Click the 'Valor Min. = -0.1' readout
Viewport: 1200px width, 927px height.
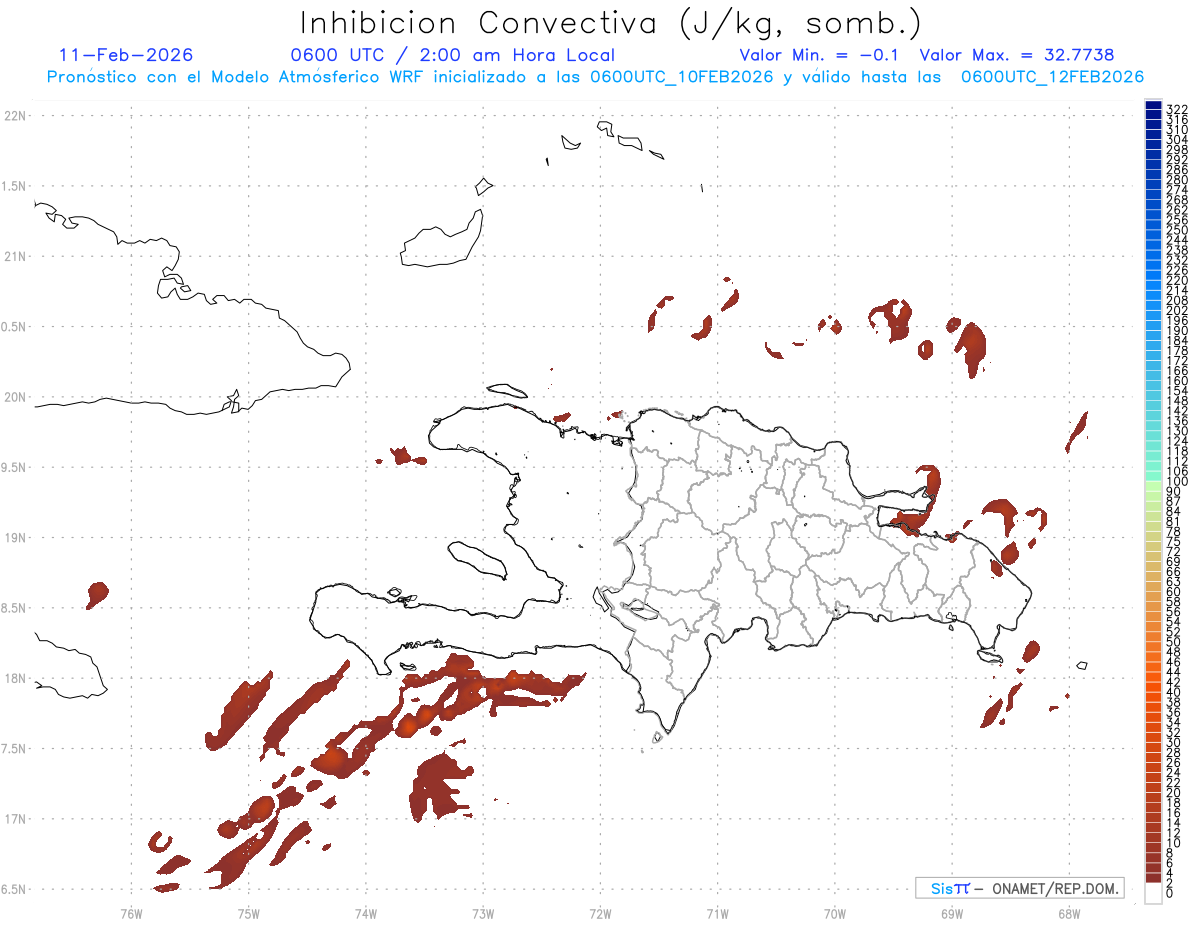click(821, 55)
